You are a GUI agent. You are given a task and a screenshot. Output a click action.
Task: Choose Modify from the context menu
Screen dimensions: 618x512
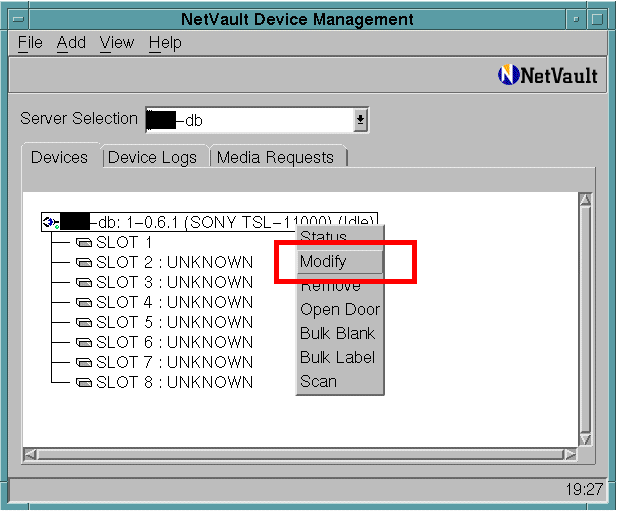(340, 261)
